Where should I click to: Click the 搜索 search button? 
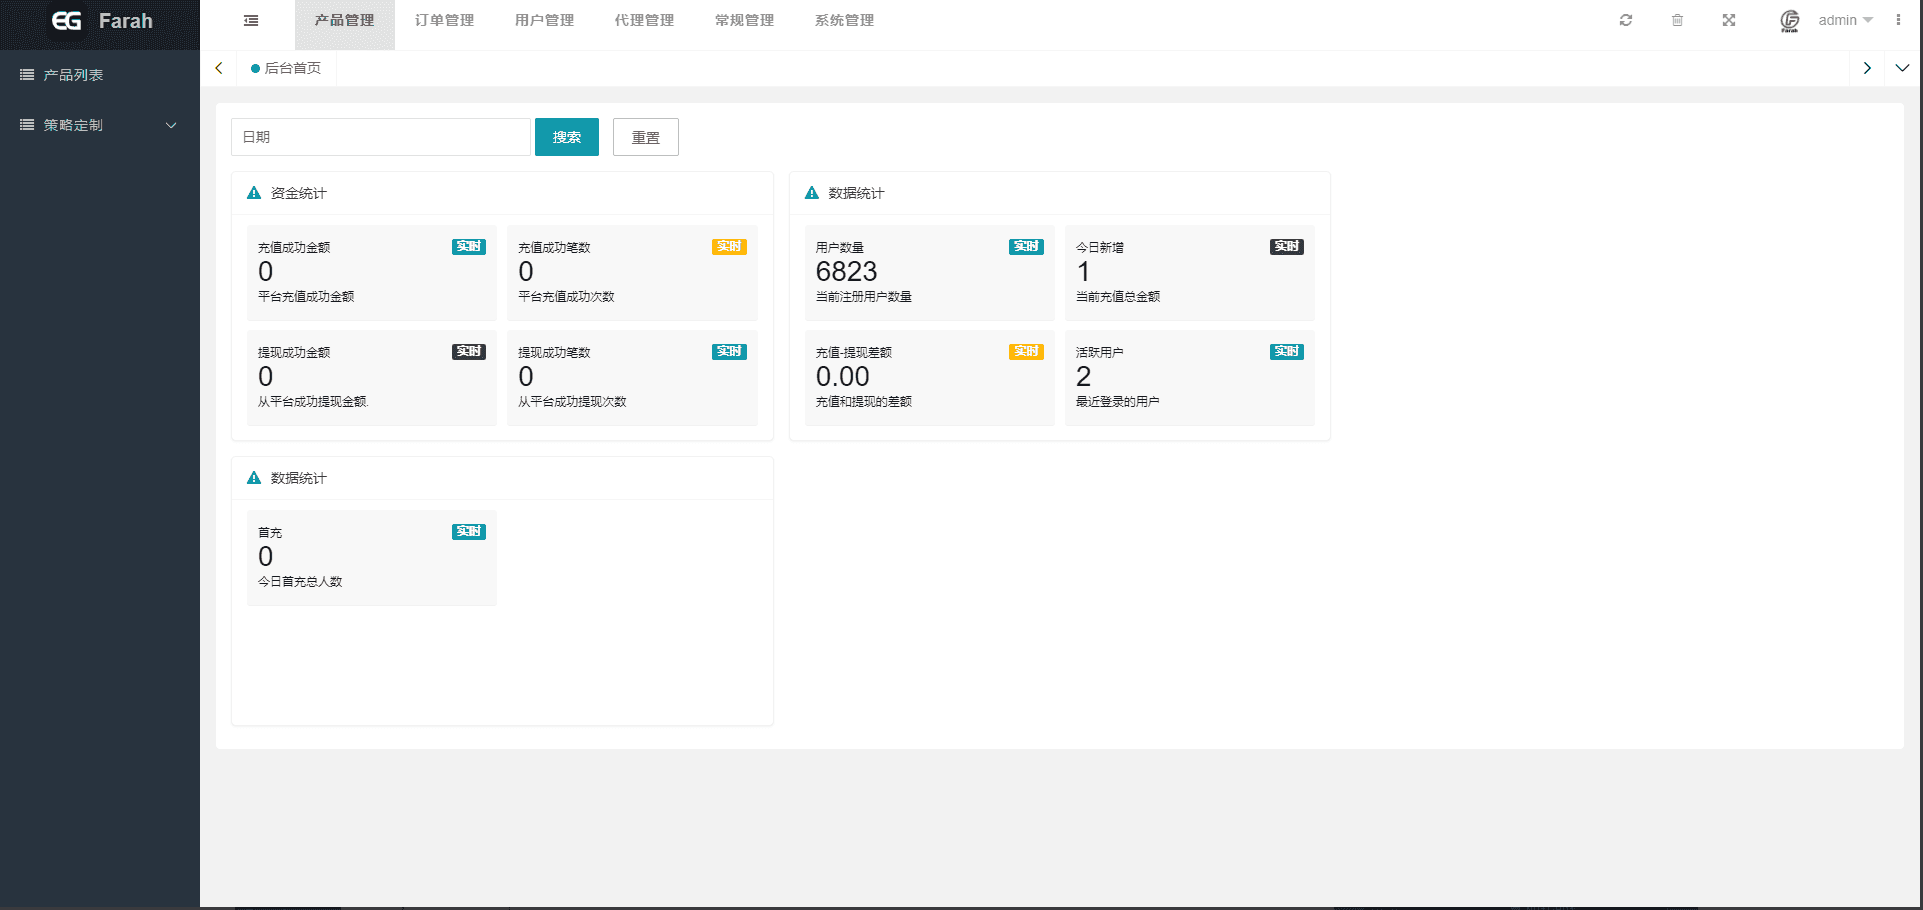click(x=566, y=137)
